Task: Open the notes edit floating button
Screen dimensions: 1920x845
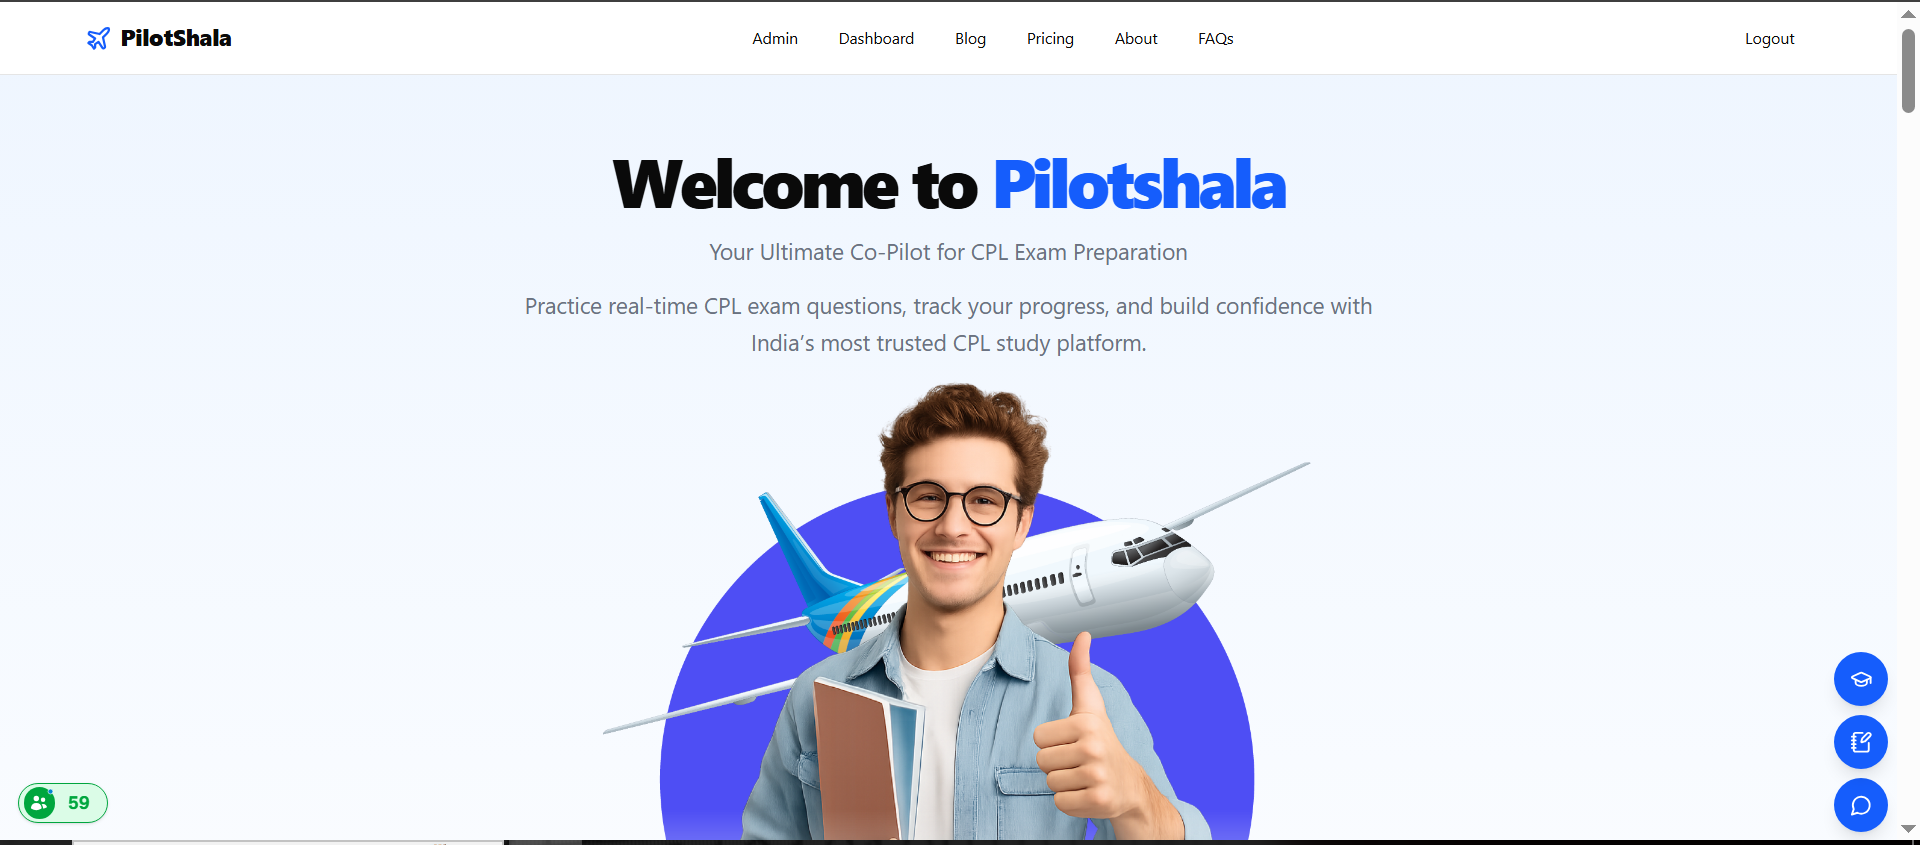Action: click(x=1860, y=742)
